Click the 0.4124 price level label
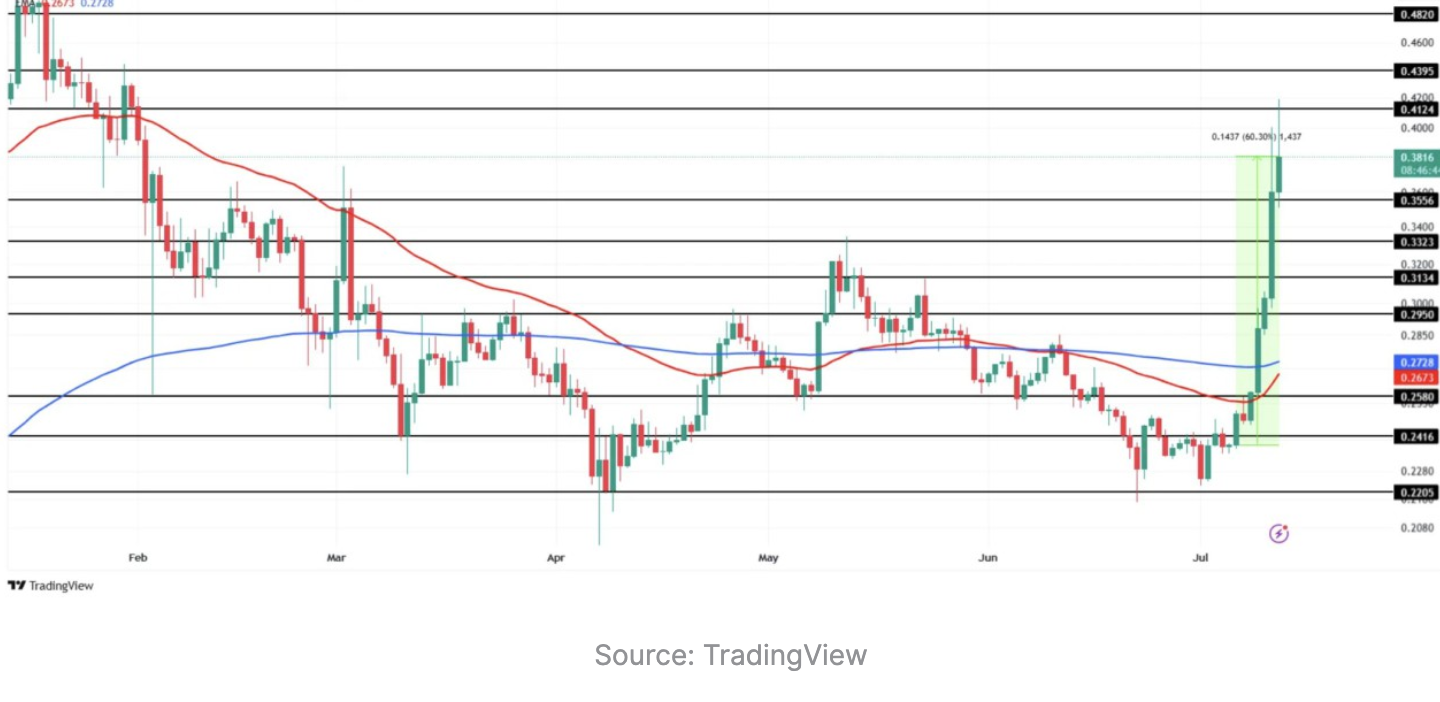Viewport: 1440px width, 702px height. coord(1416,108)
